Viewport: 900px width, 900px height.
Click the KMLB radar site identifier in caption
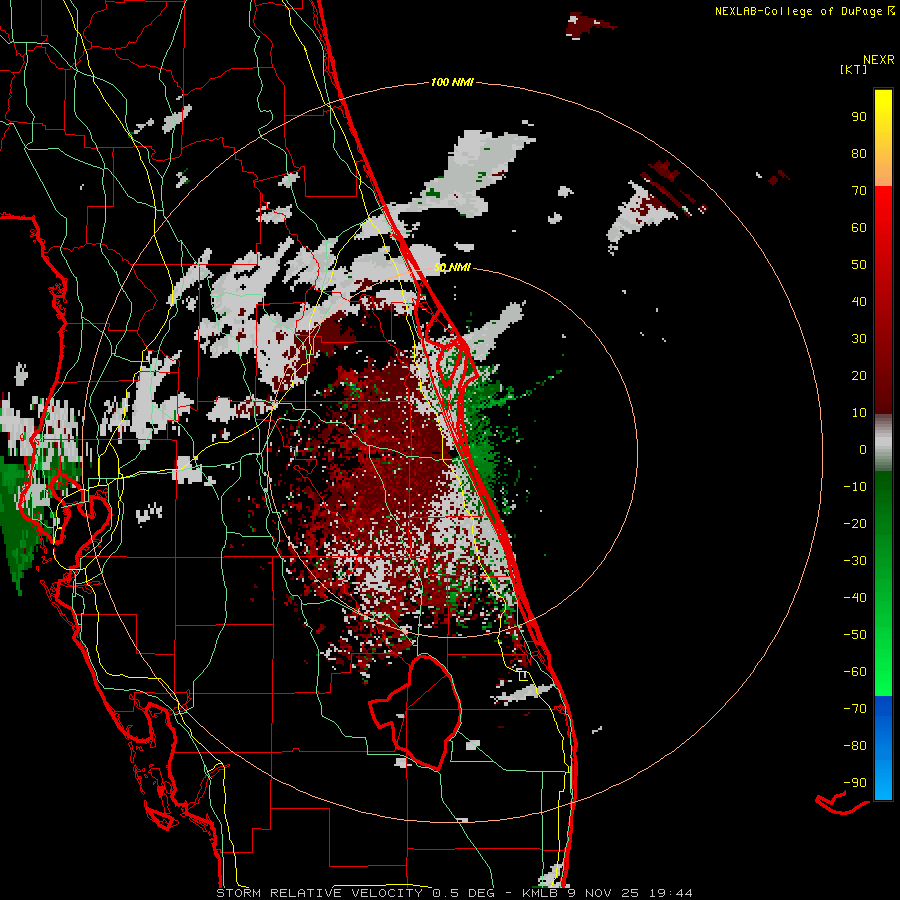tap(540, 893)
